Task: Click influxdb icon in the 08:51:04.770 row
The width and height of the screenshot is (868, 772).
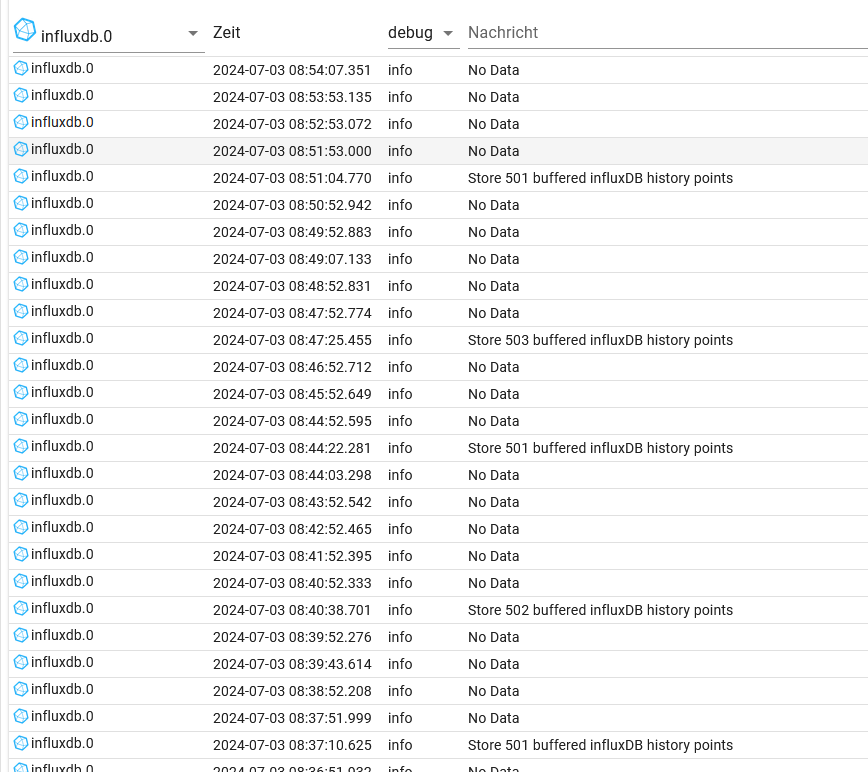Action: click(21, 177)
